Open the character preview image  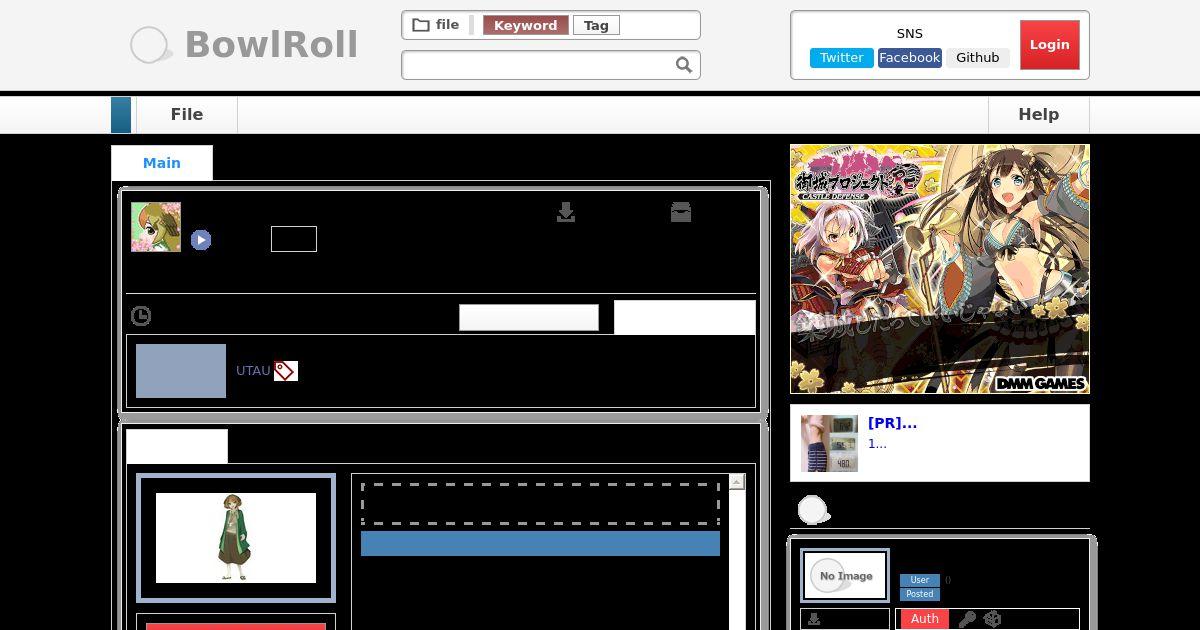[x=236, y=538]
